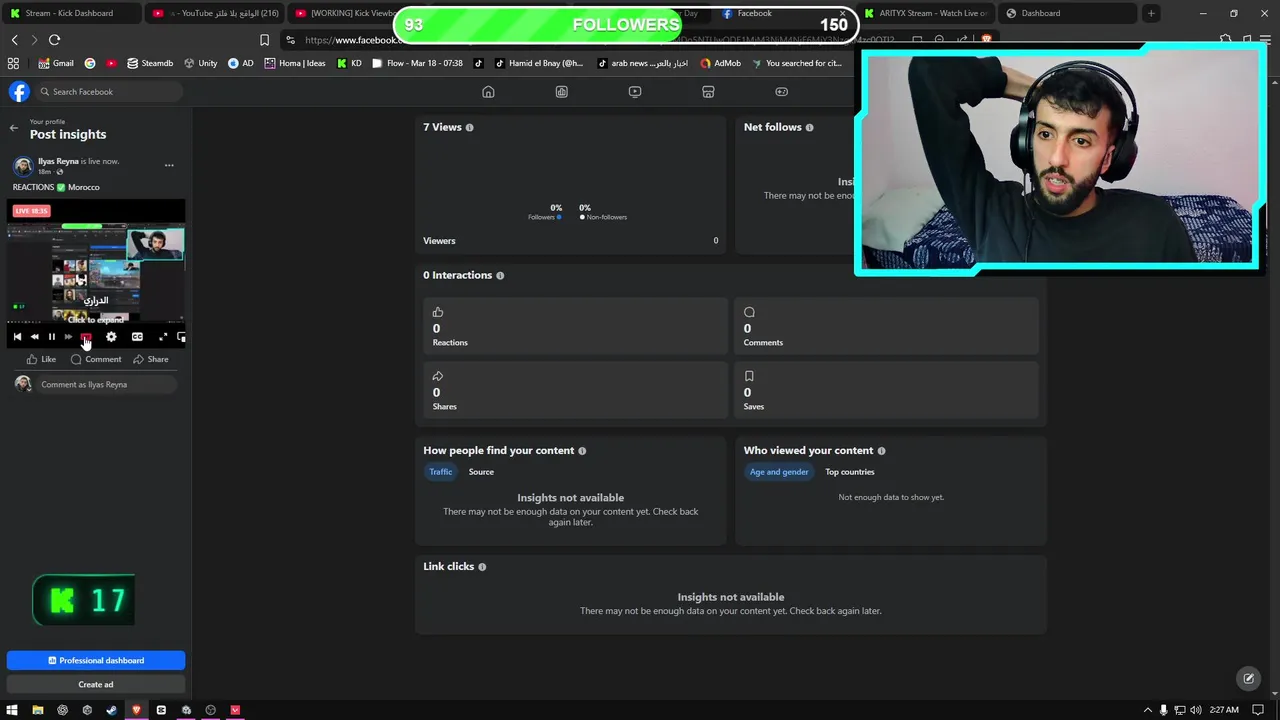Select the Traffic tab
Viewport: 1280px width, 720px height.
441,472
